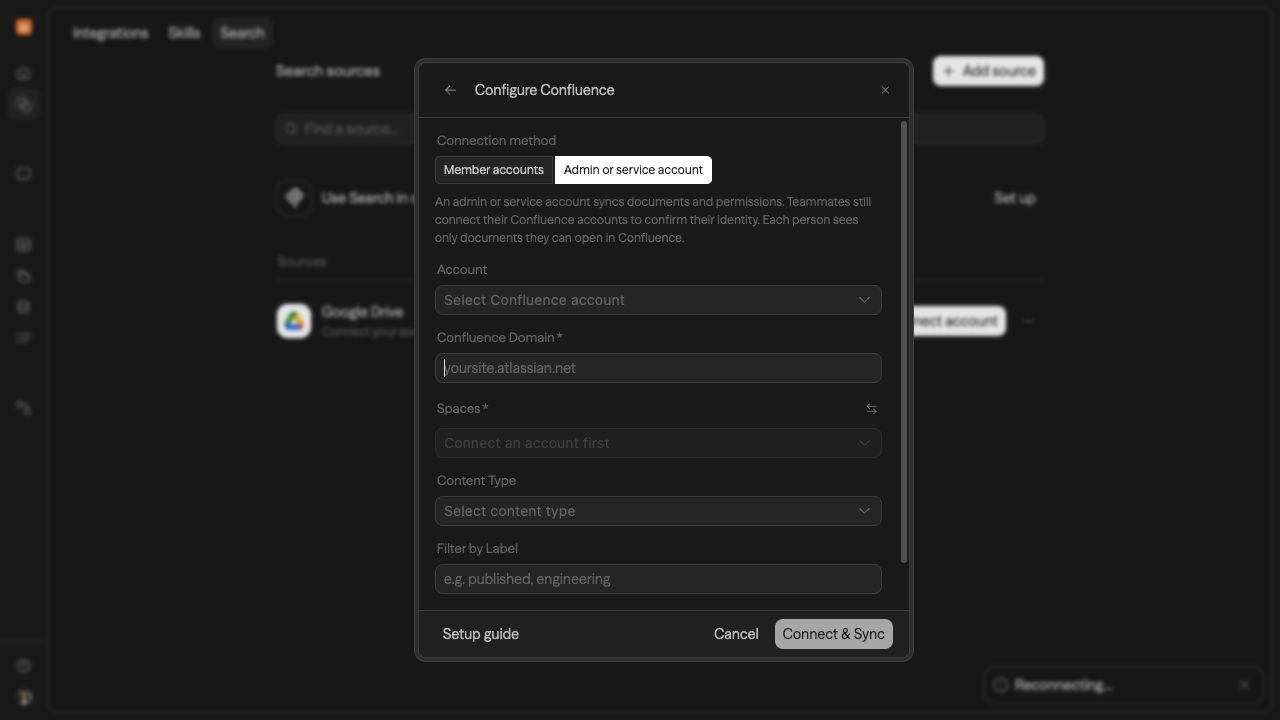Dismiss the Reconnecting notification
The width and height of the screenshot is (1280, 720).
[1244, 685]
